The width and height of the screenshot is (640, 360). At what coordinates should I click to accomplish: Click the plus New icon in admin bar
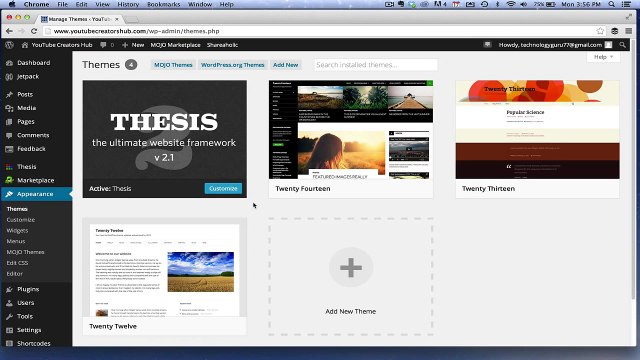pyautogui.click(x=125, y=45)
